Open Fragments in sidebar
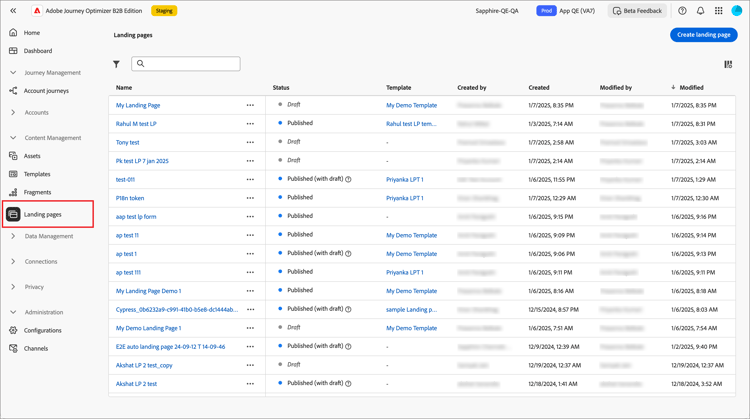Screen dimensions: 750x419 coord(37,192)
